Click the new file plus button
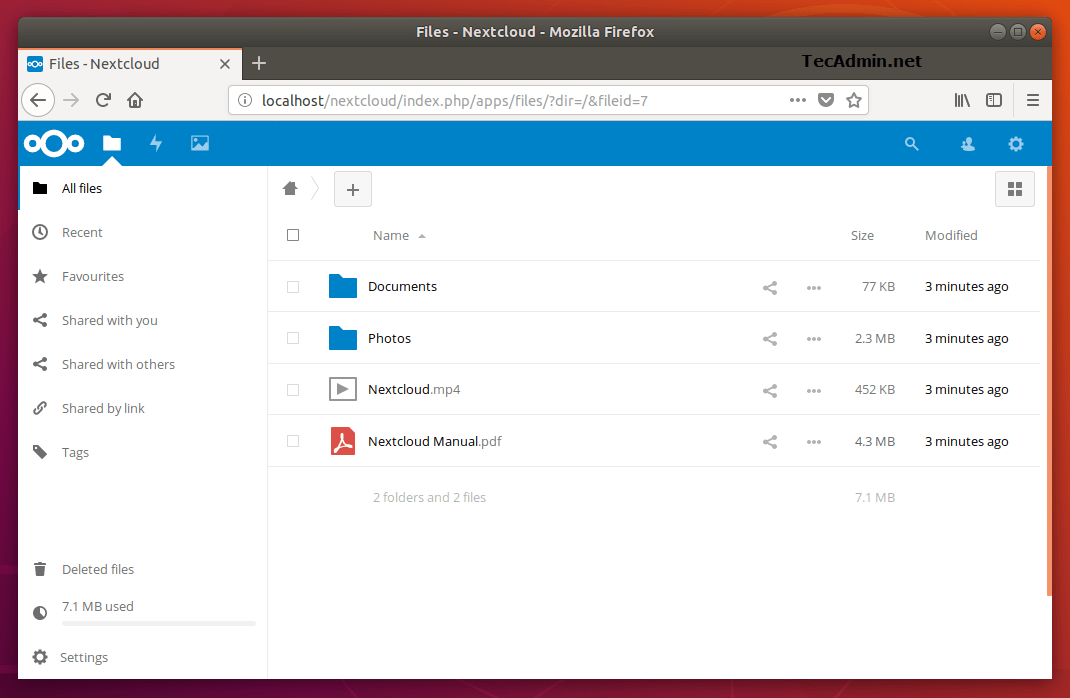 [x=353, y=189]
